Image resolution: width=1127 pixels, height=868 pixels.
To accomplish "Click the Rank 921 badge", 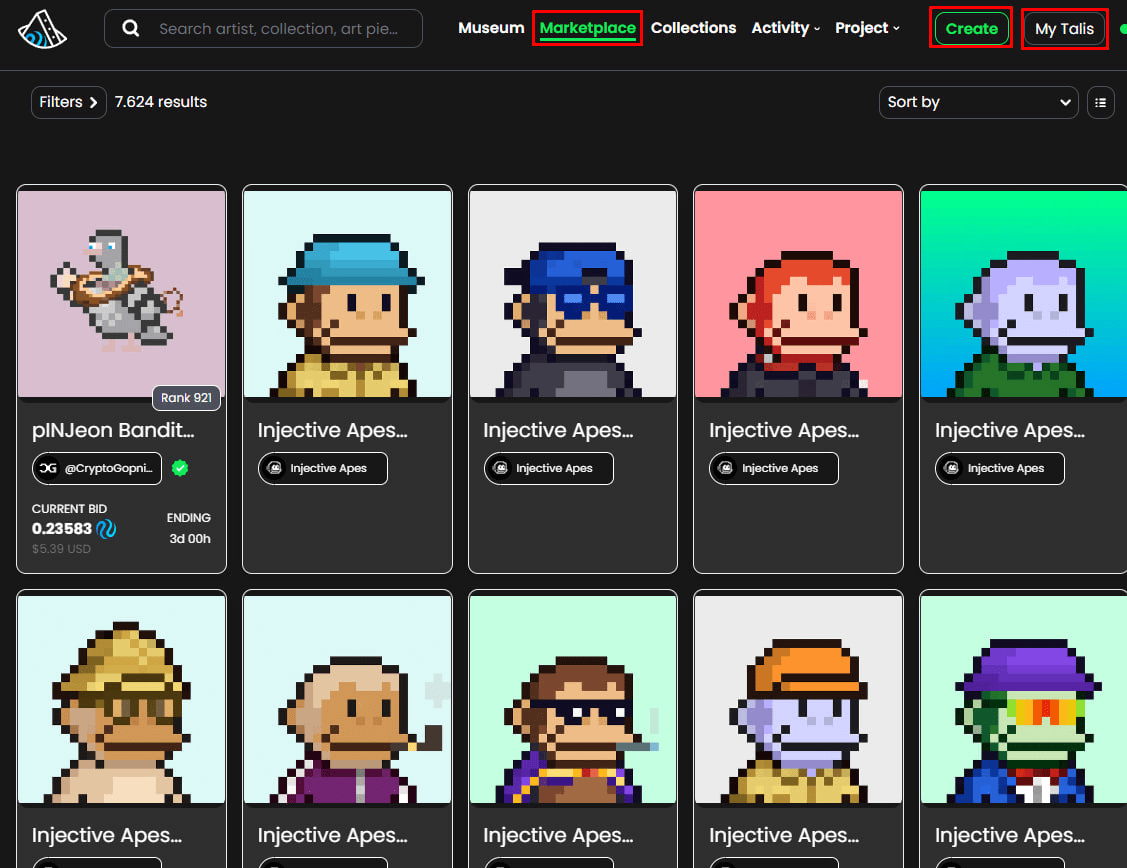I will point(186,398).
